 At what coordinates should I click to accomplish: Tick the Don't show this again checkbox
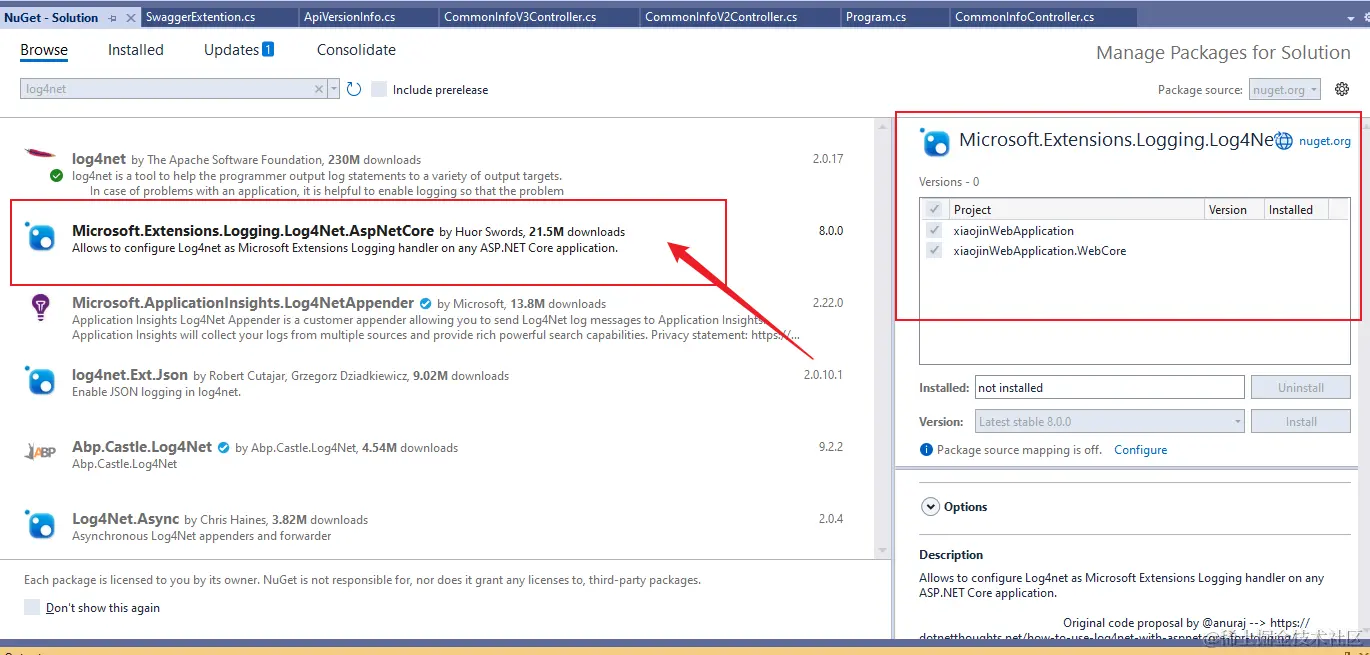coord(32,607)
